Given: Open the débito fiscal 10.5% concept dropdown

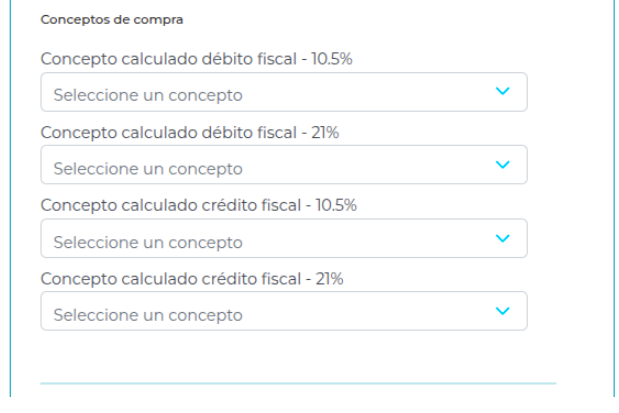Looking at the screenshot, I should click(x=283, y=93).
